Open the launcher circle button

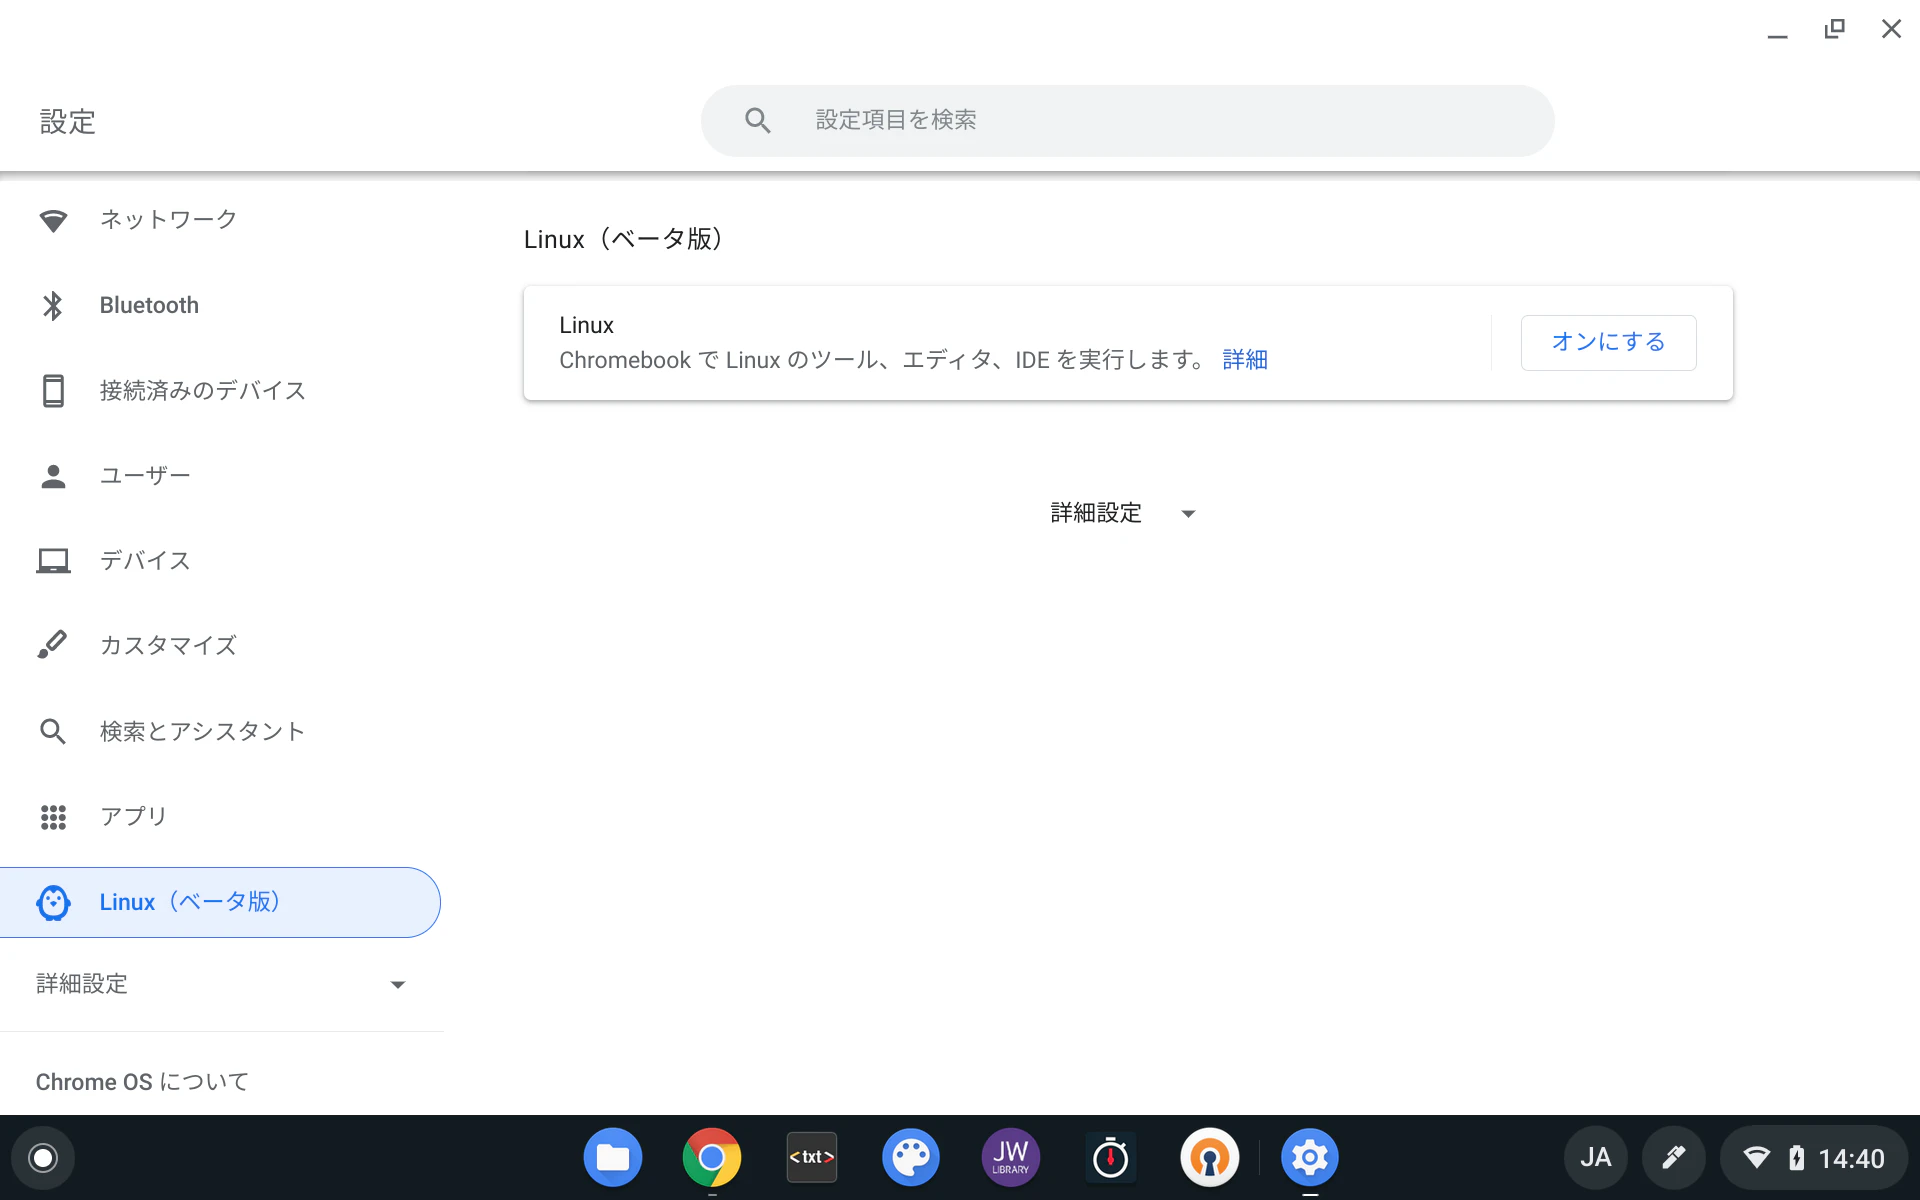pos(43,1158)
